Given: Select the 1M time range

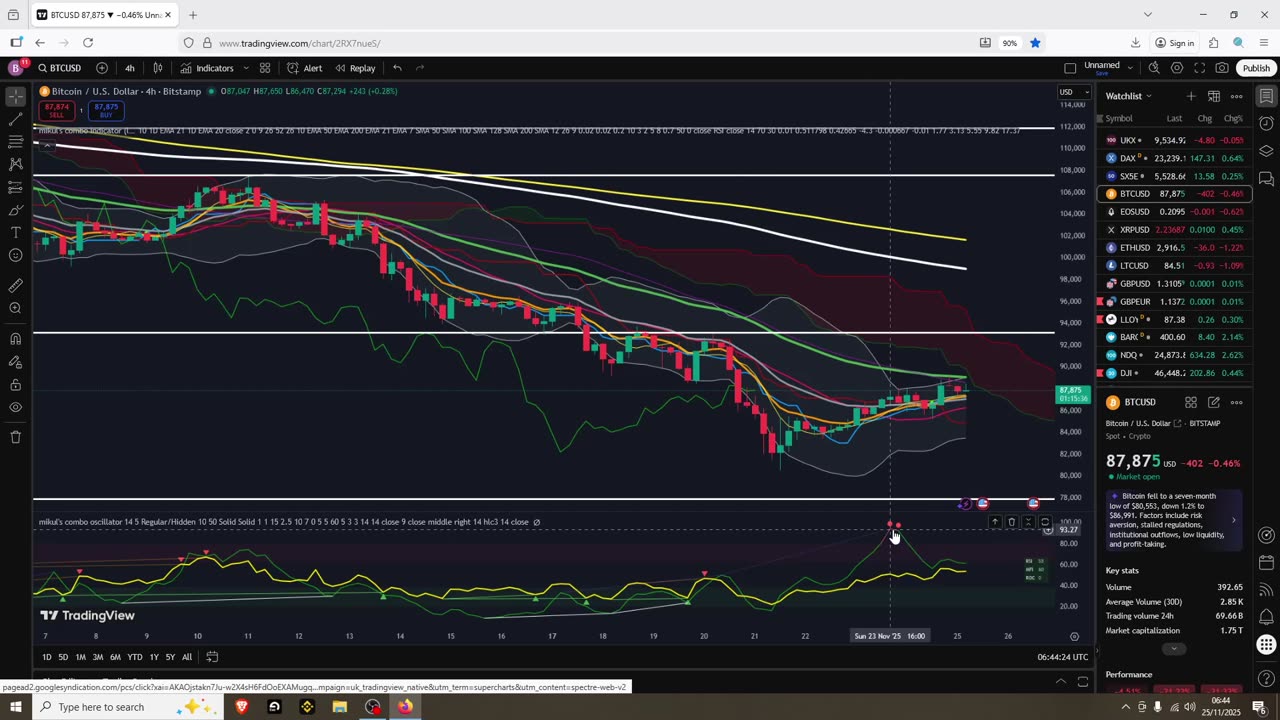Looking at the screenshot, I should (80, 657).
